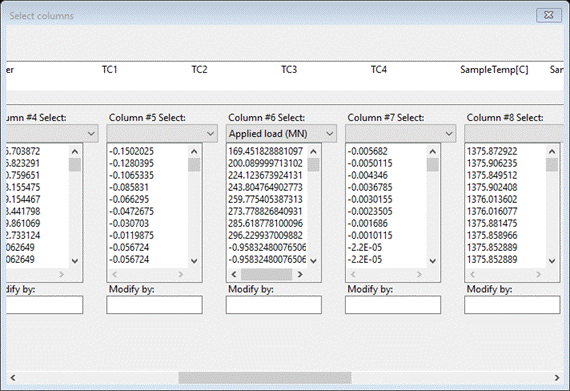Select value 224.123673924131 in Column #6
The height and width of the screenshot is (391, 570).
pyautogui.click(x=265, y=175)
